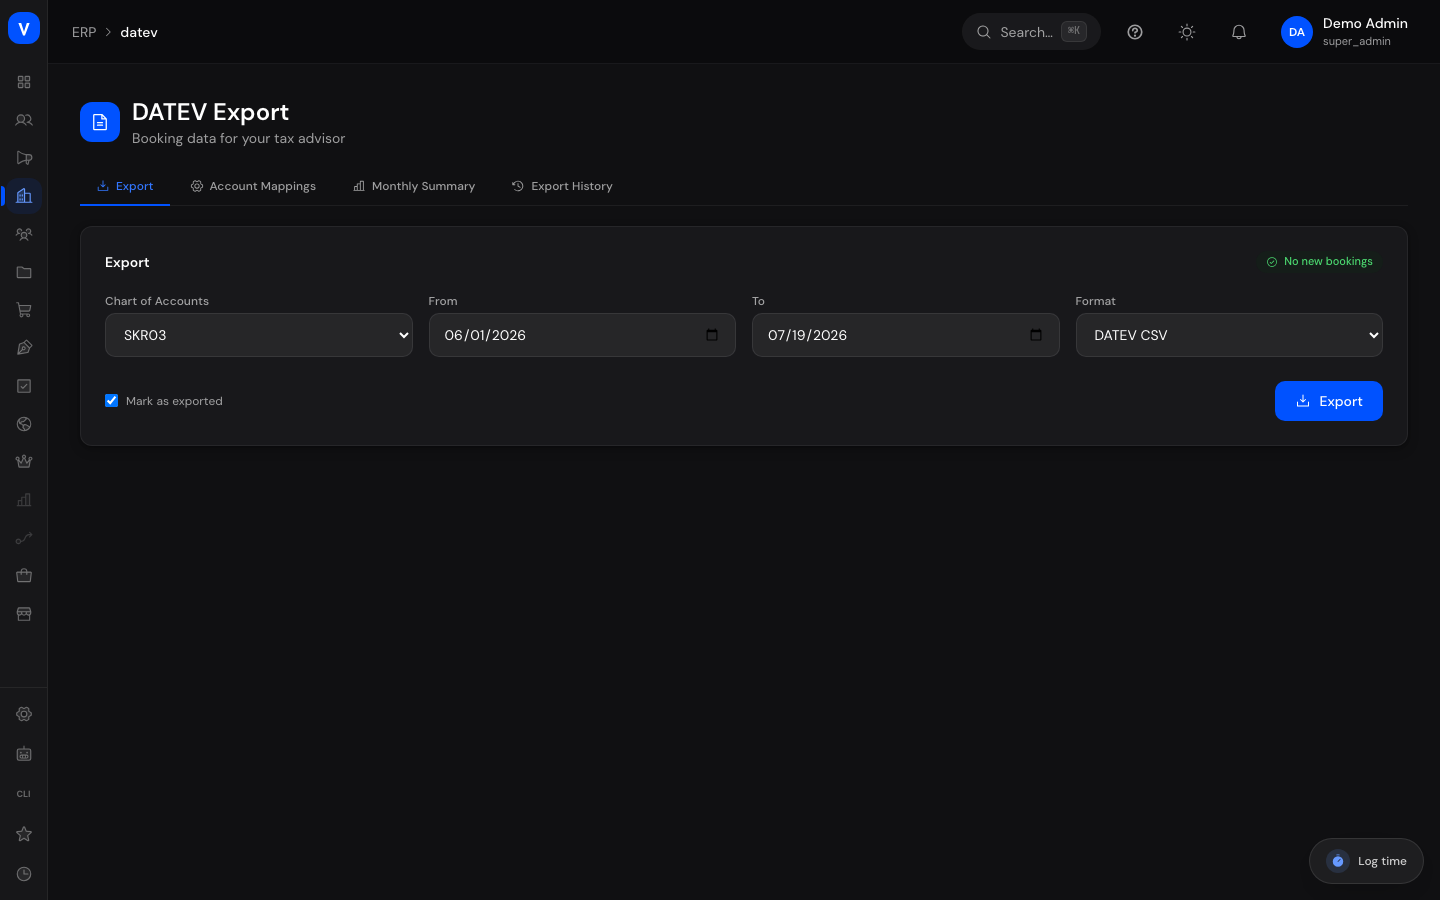Click the ERP breadcrumb link
This screenshot has width=1440, height=900.
click(84, 32)
